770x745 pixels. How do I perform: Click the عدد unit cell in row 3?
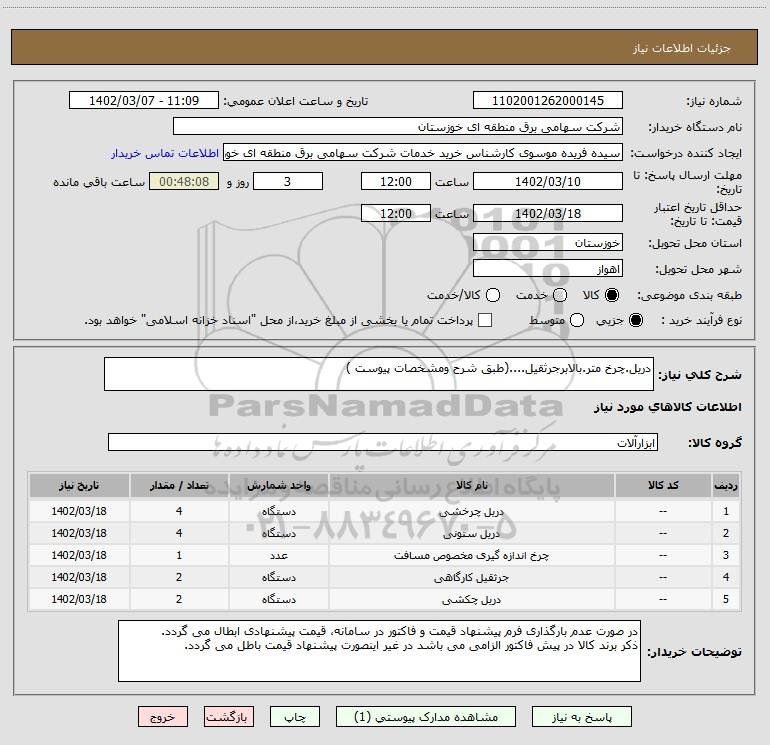(x=278, y=555)
